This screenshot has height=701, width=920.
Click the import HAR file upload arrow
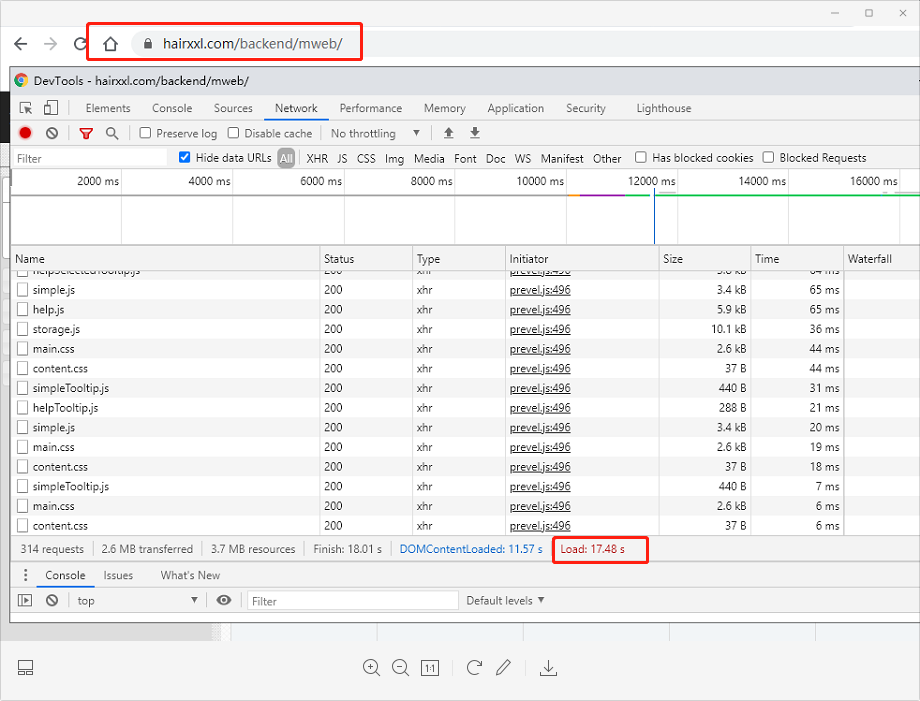coord(448,133)
